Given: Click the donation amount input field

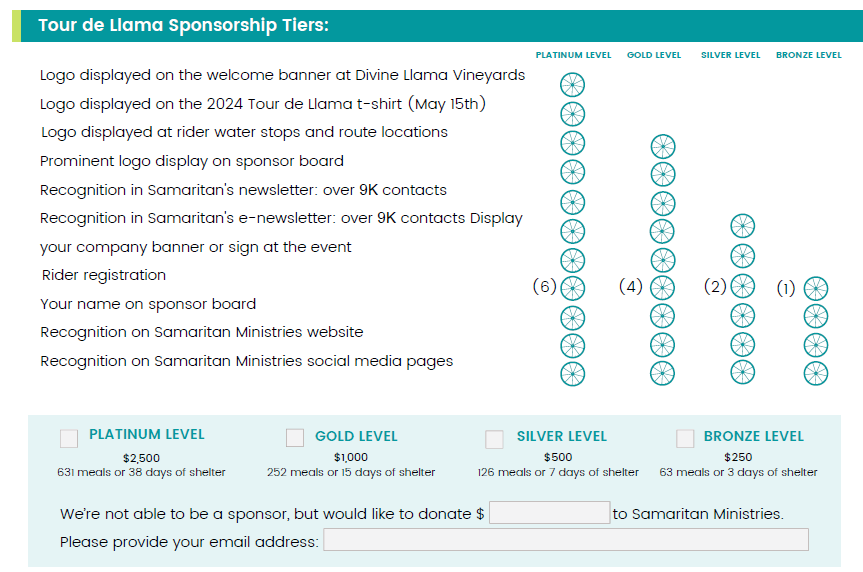Looking at the screenshot, I should [x=549, y=513].
